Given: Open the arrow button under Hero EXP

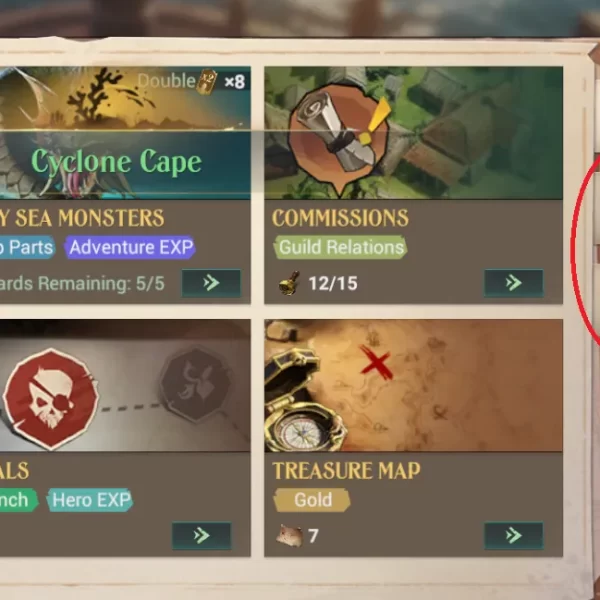Looking at the screenshot, I should click(x=202, y=536).
